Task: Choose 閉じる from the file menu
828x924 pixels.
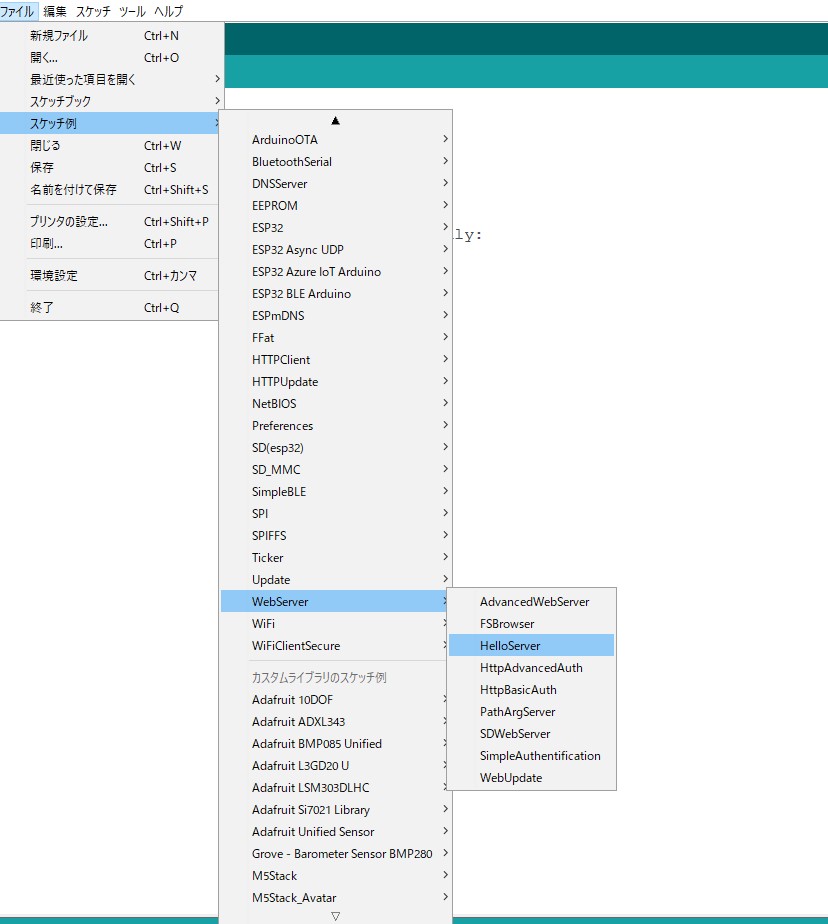Action: click(x=110, y=146)
